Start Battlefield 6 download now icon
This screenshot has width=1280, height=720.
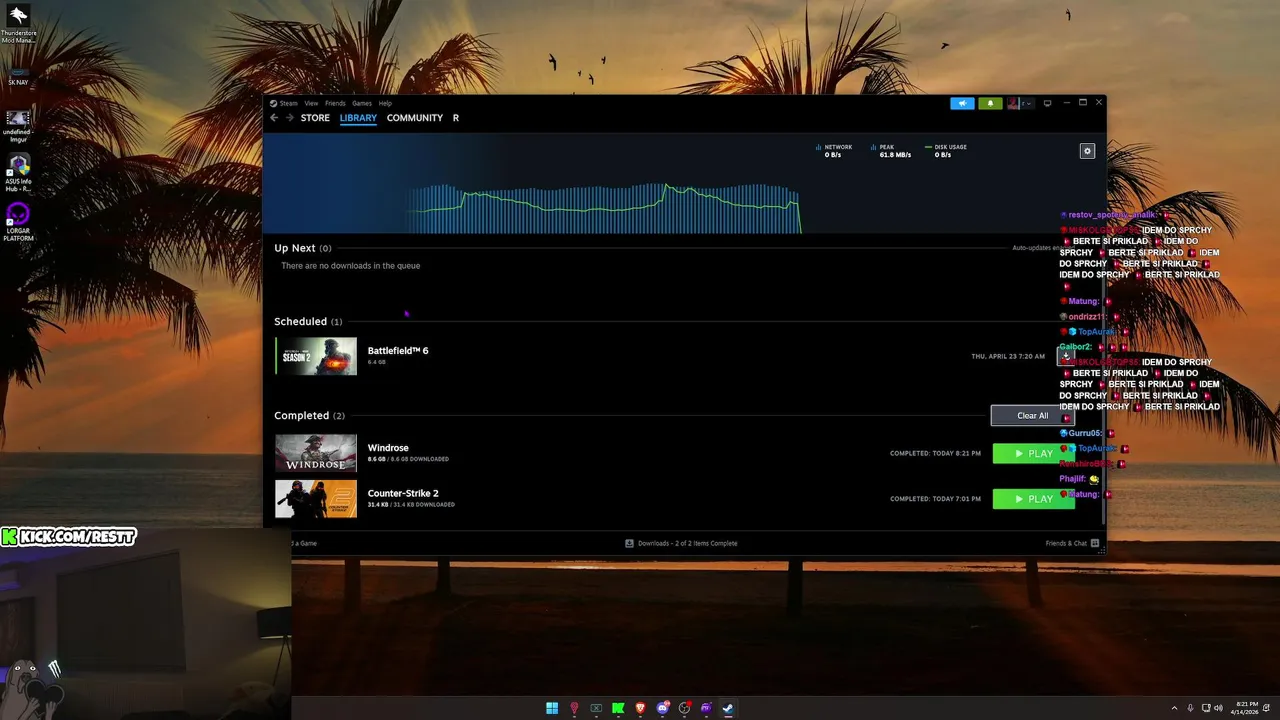(1066, 356)
